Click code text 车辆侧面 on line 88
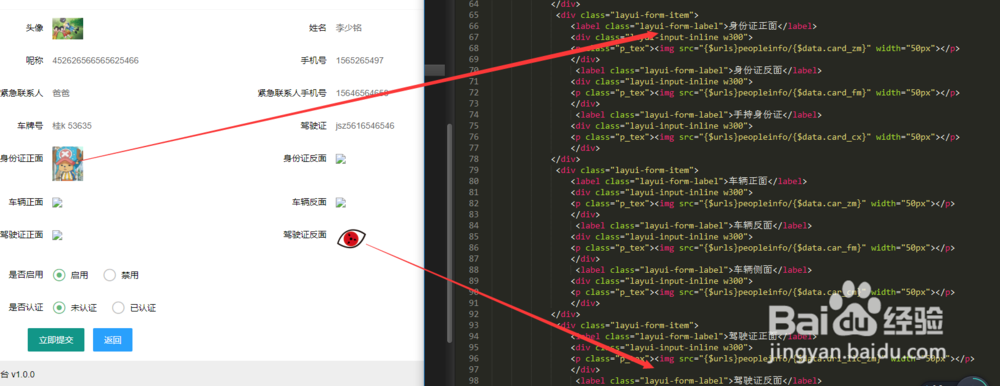Viewport: 1000px width, 386px height. pyautogui.click(x=753, y=269)
